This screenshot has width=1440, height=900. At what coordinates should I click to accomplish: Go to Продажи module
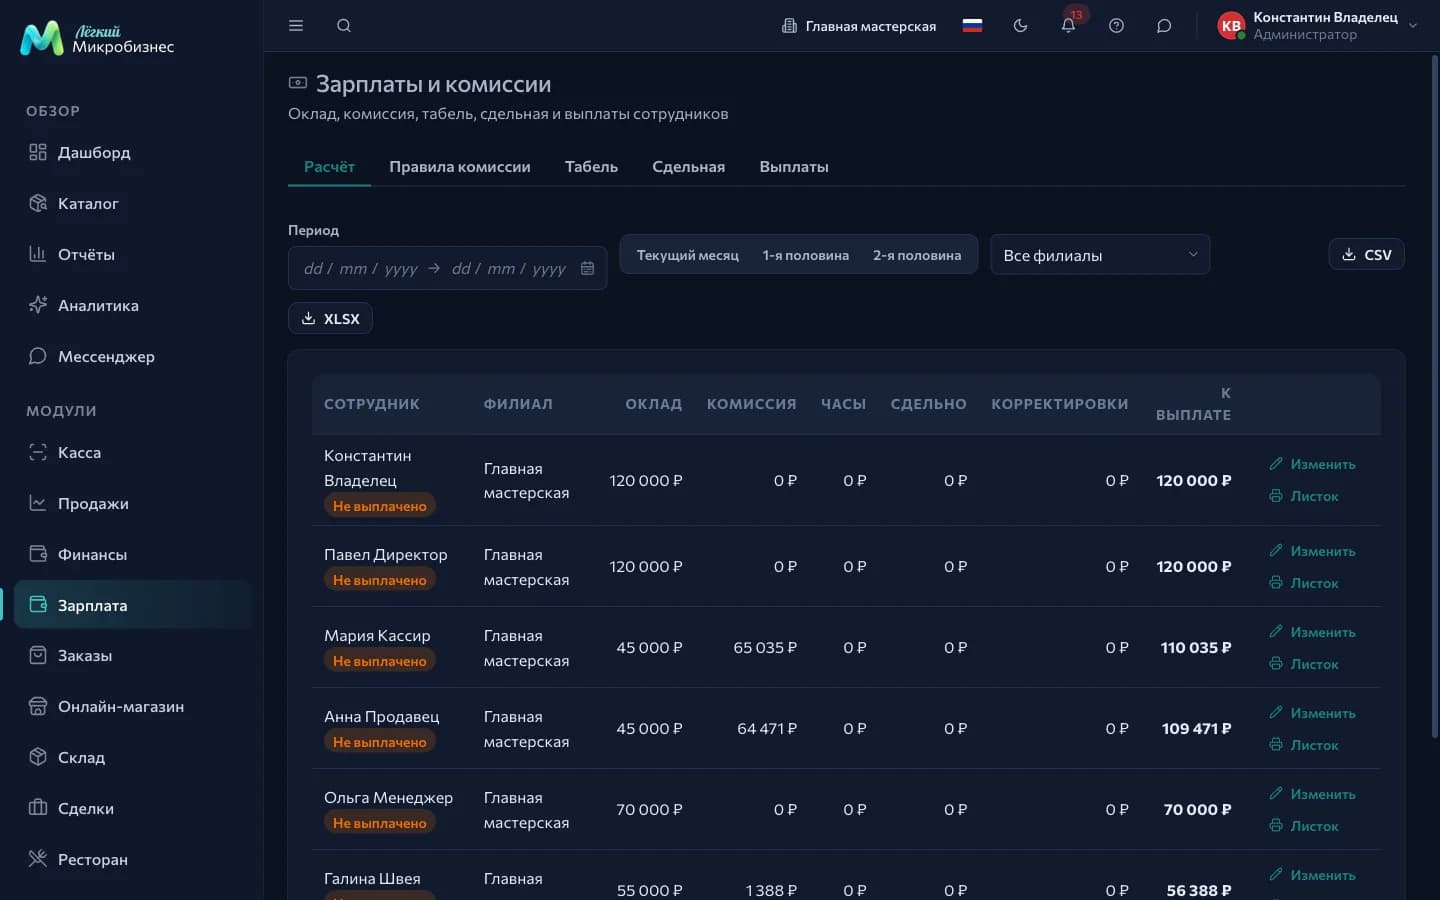132,503
